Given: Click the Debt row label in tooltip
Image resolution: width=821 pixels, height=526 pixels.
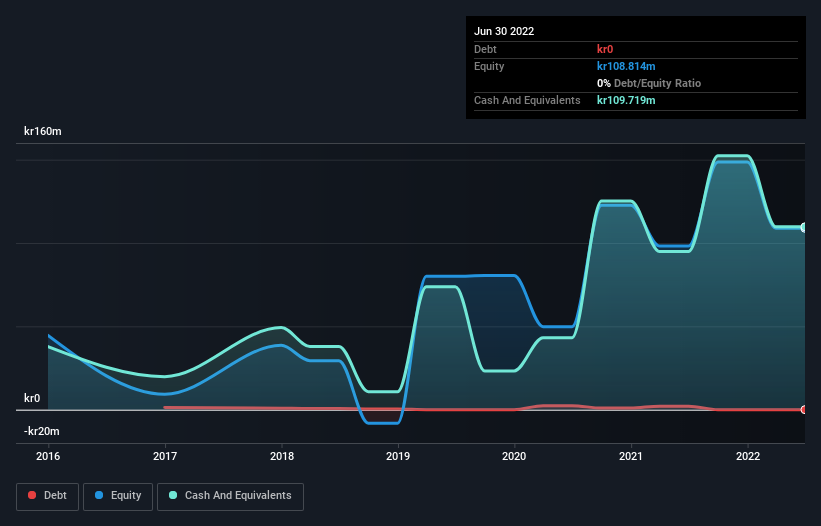Looking at the screenshot, I should [x=485, y=49].
